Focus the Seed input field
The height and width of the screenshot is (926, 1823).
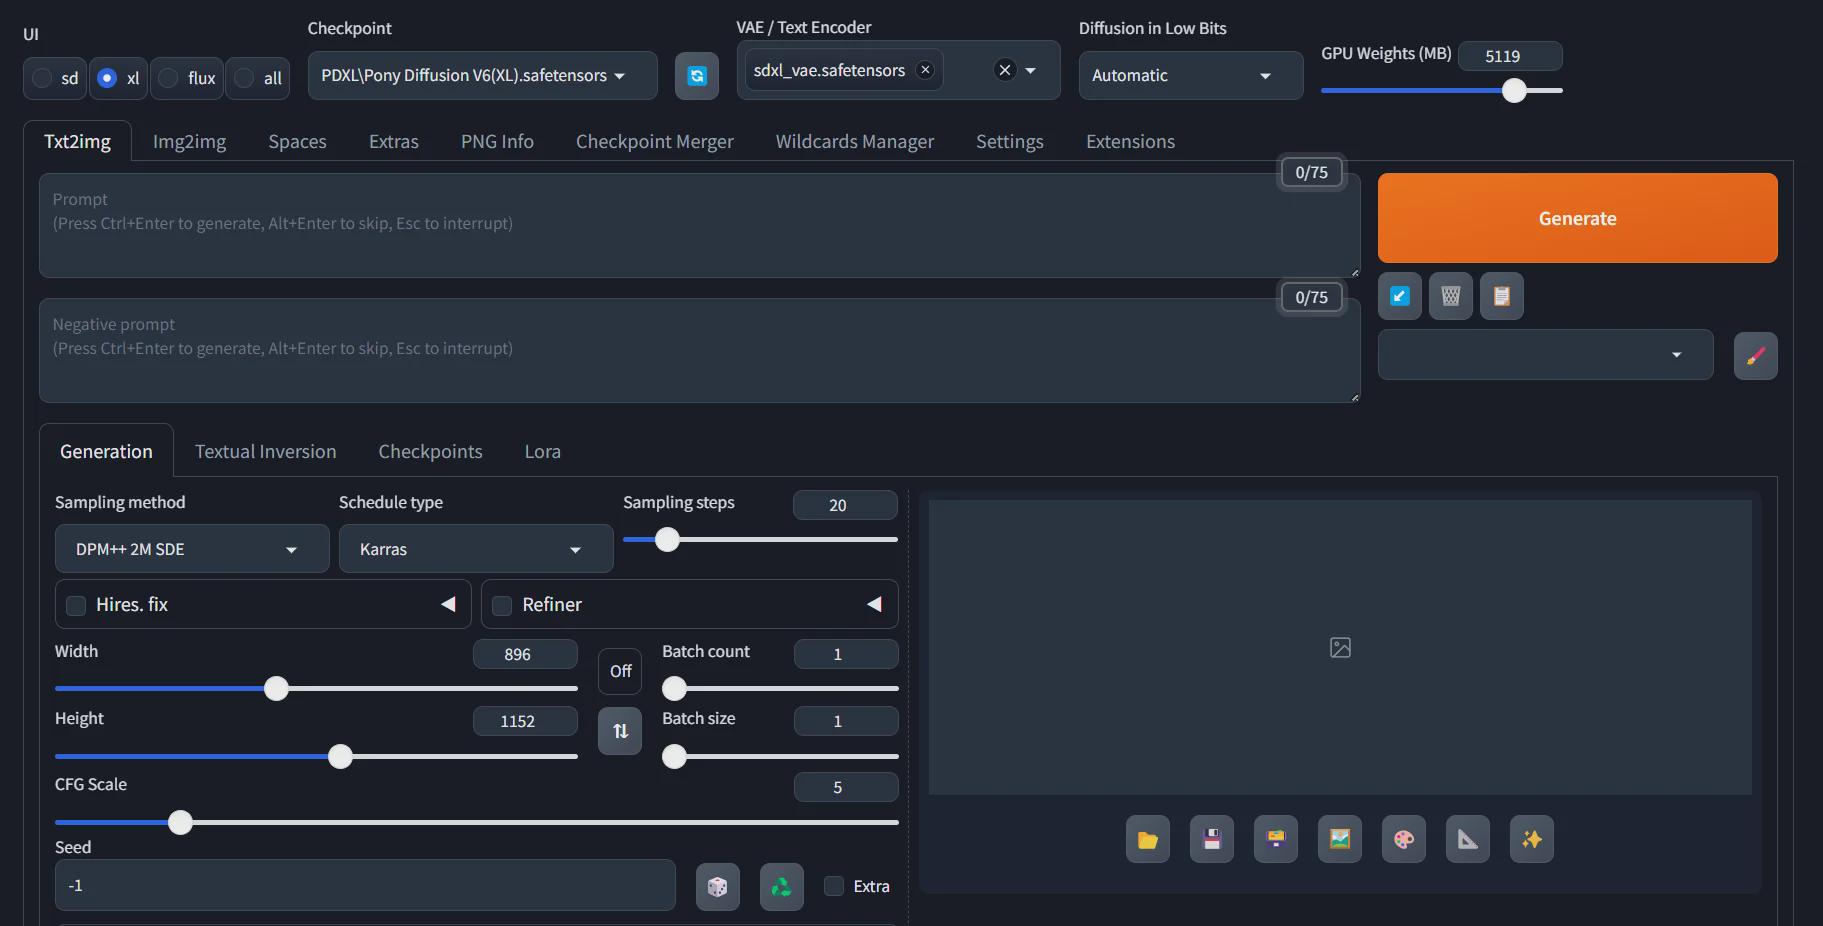[365, 885]
